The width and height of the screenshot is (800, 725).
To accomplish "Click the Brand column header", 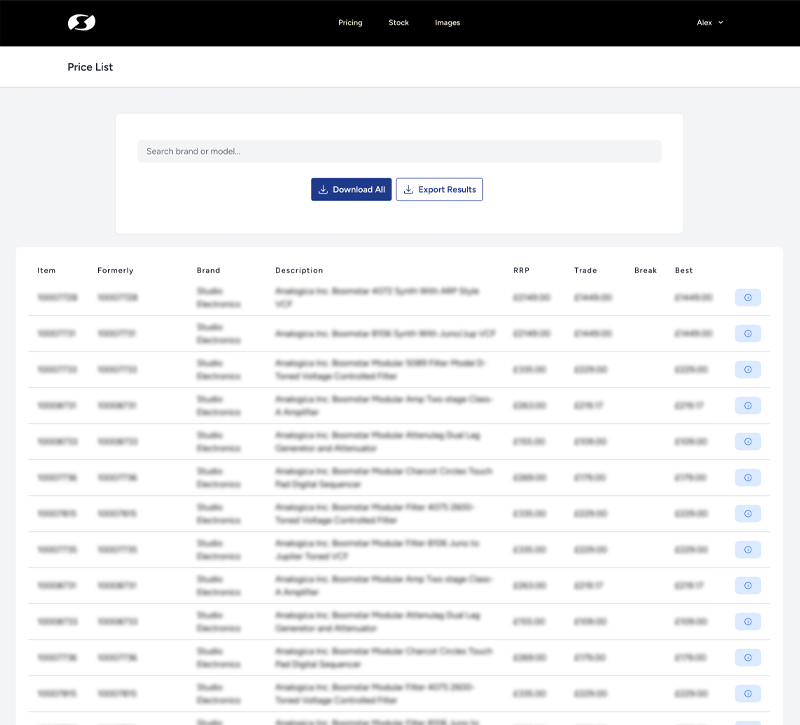I will (208, 270).
